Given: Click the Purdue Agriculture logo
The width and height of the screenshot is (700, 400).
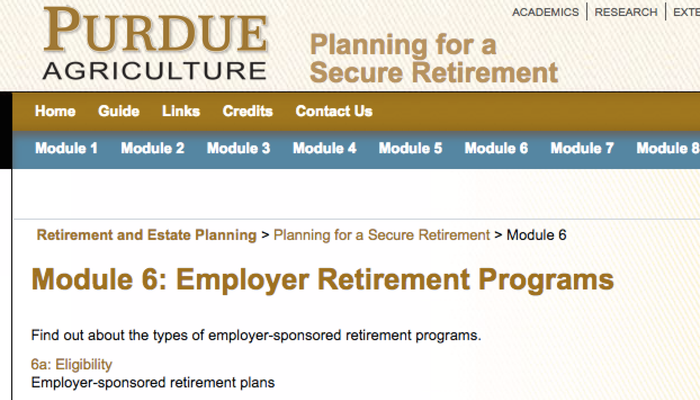Looking at the screenshot, I should (155, 44).
